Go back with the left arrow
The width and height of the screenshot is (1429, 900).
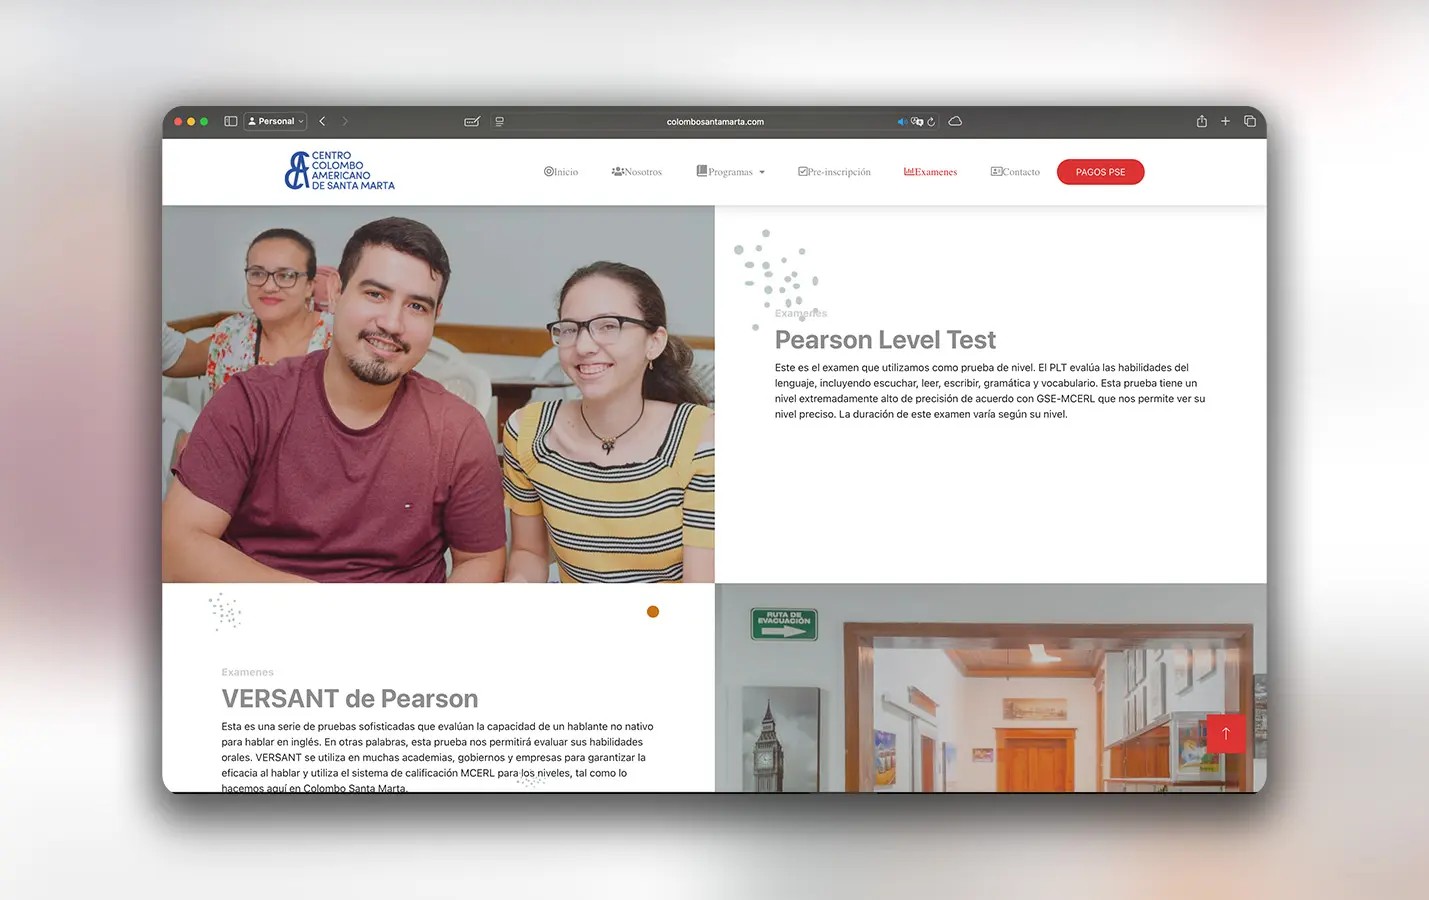pyautogui.click(x=322, y=121)
